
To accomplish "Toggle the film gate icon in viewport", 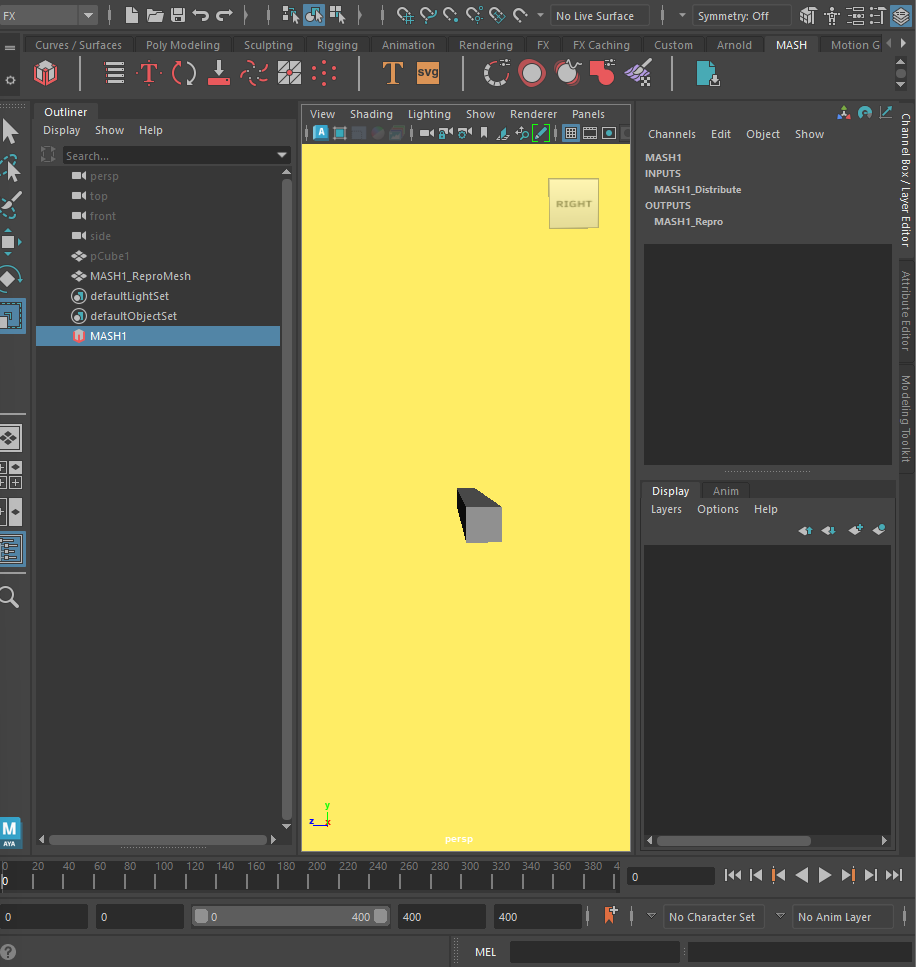I will 590,133.
